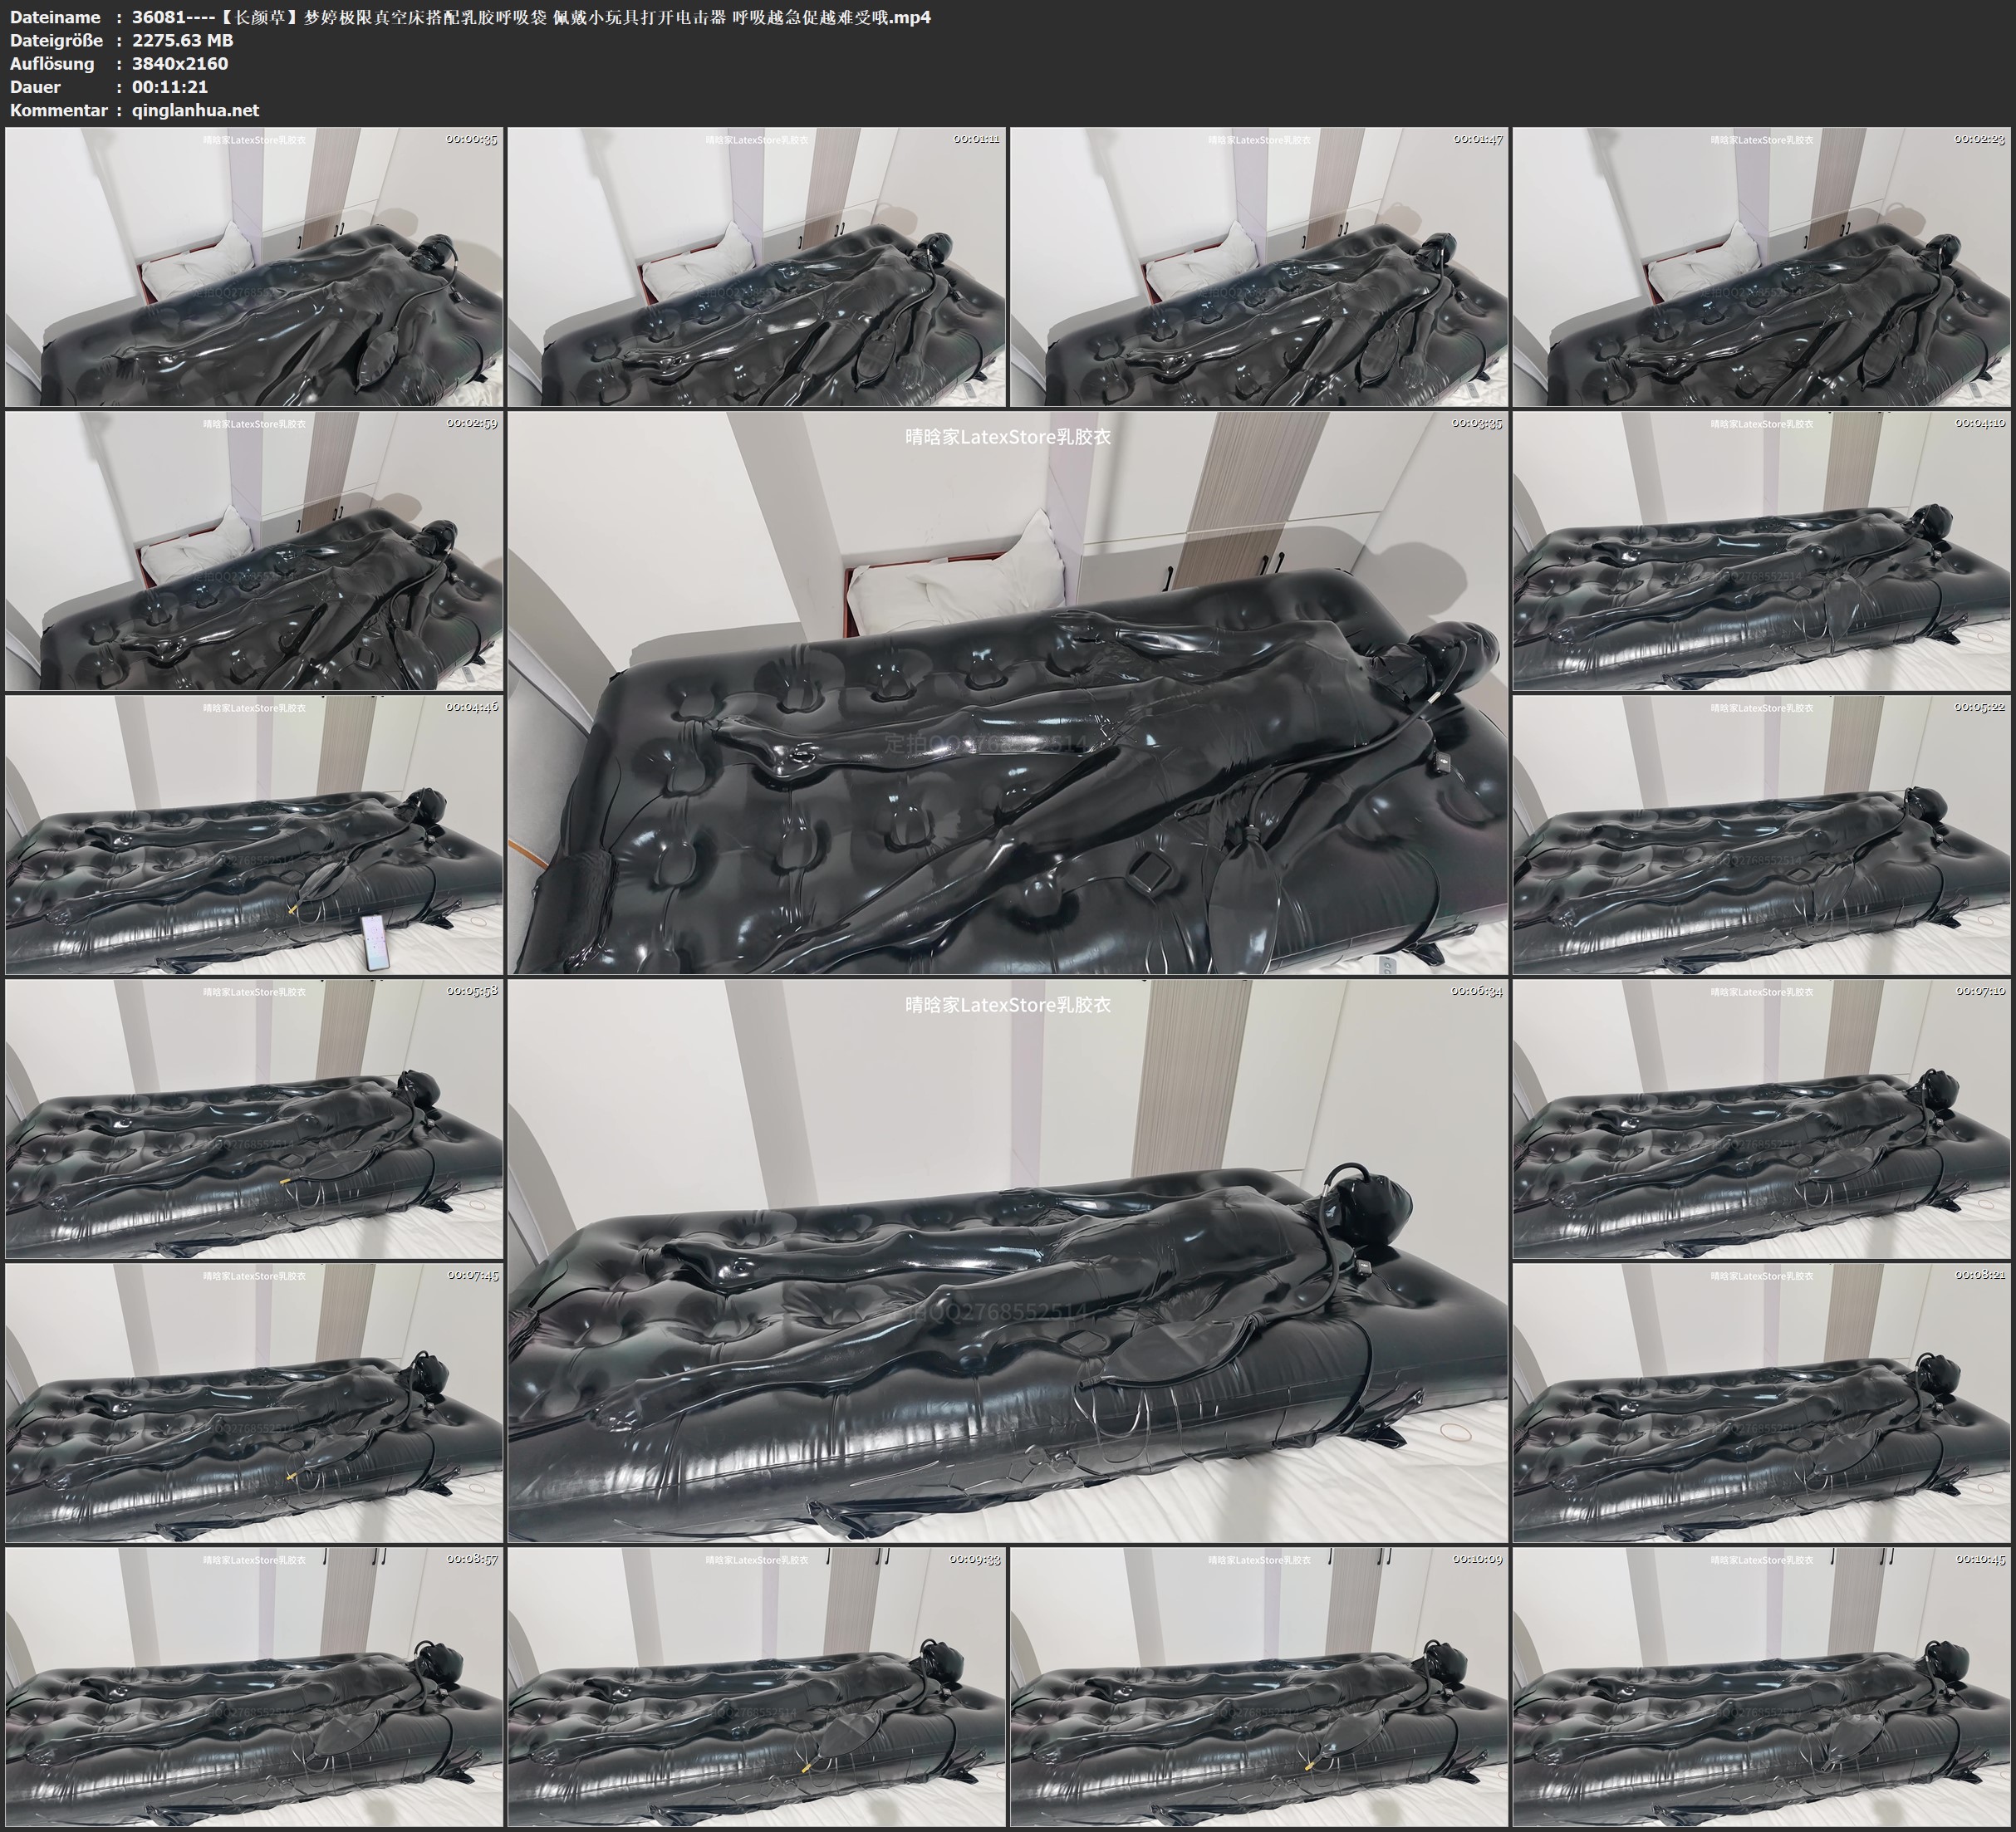Select the frame at 00:04:46
Screen dimensions: 2016x1832
pos(254,834)
